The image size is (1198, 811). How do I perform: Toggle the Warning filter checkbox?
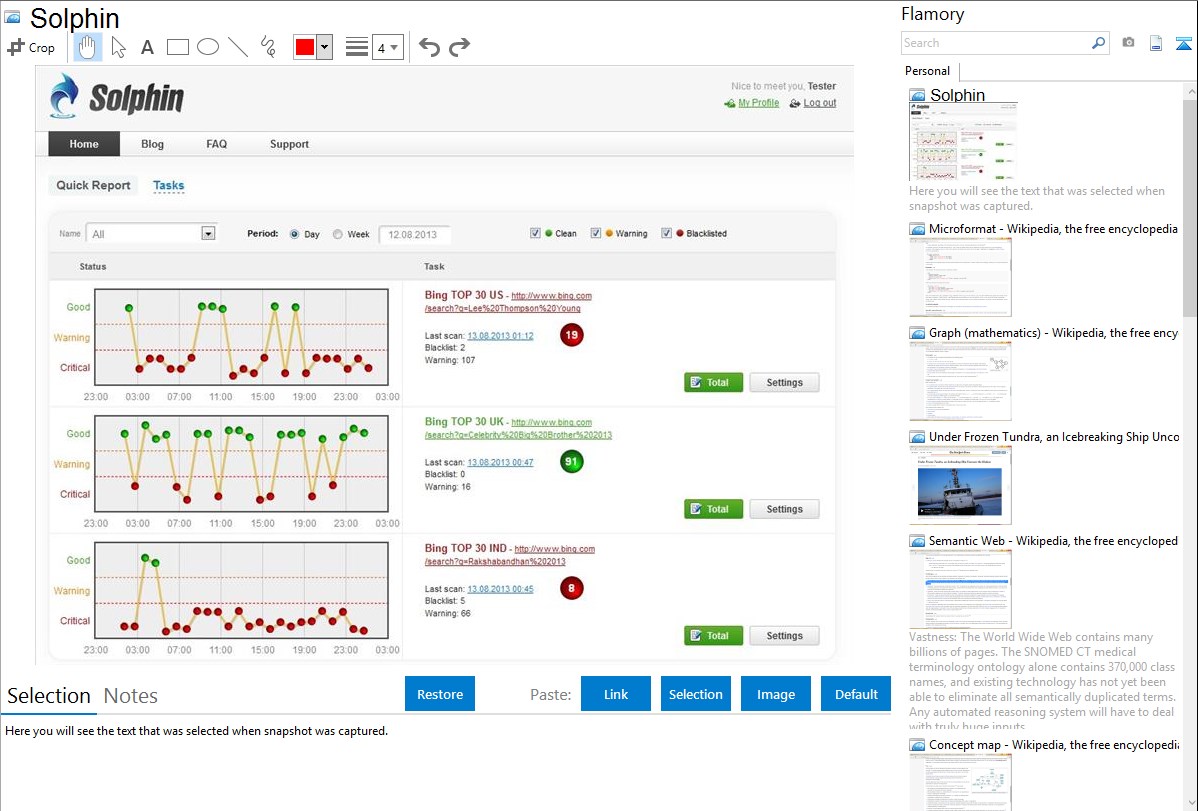[x=595, y=233]
